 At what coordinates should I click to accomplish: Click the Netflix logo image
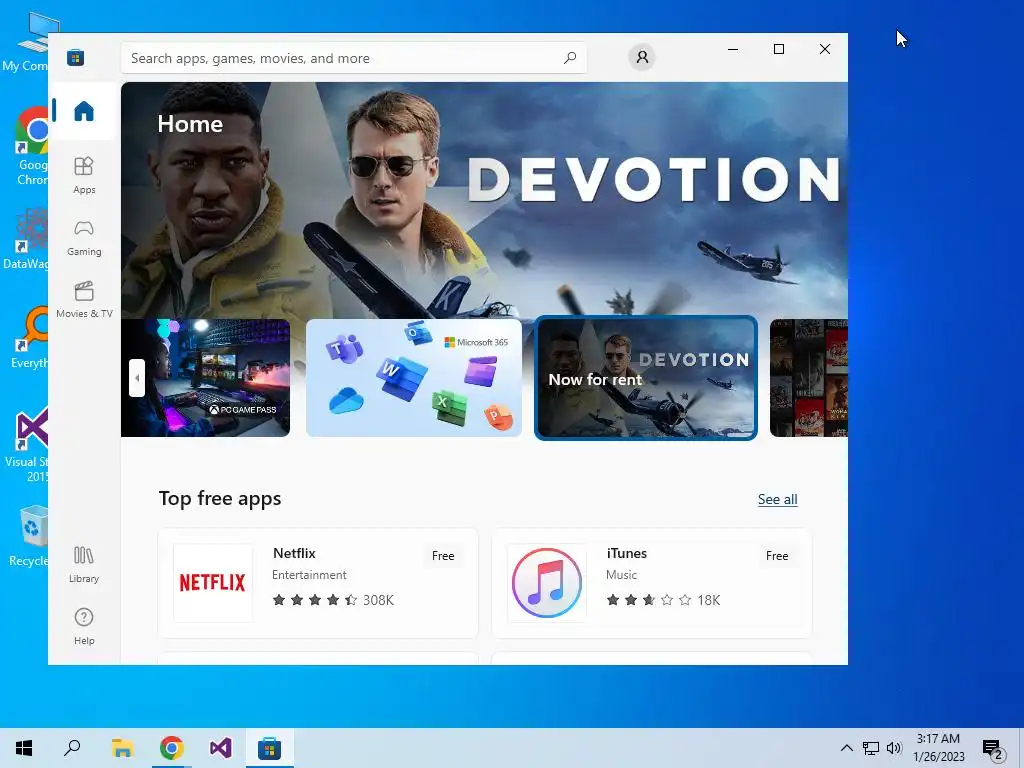coord(212,583)
